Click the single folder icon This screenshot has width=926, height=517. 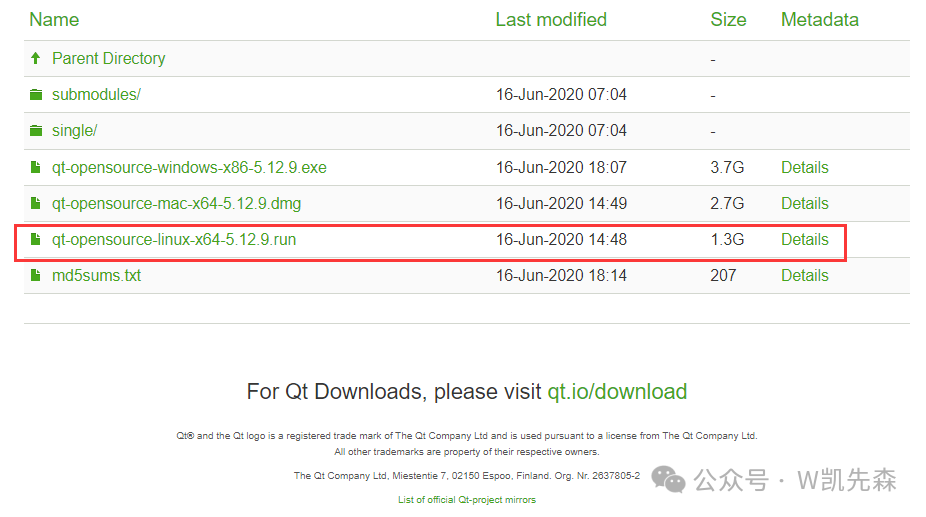36,131
